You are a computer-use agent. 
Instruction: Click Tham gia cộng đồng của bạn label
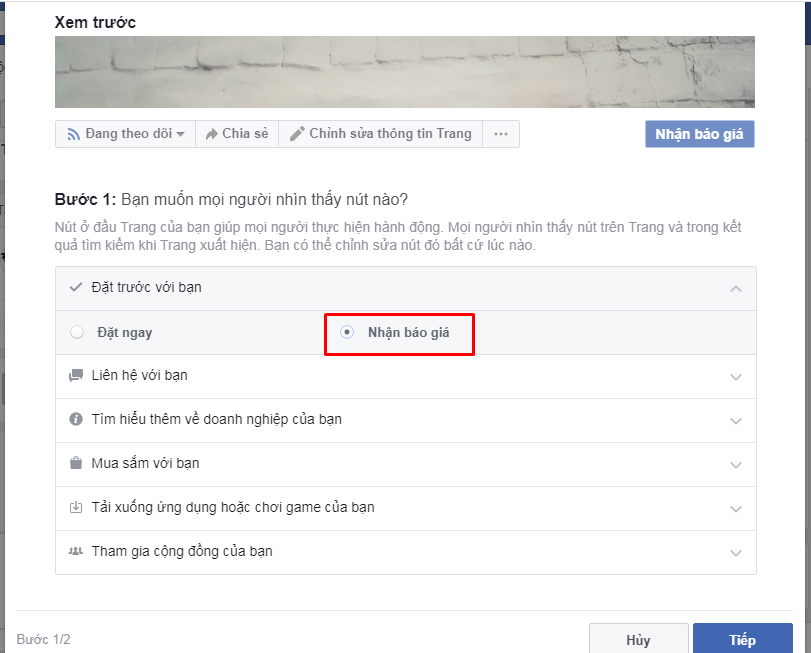point(182,551)
